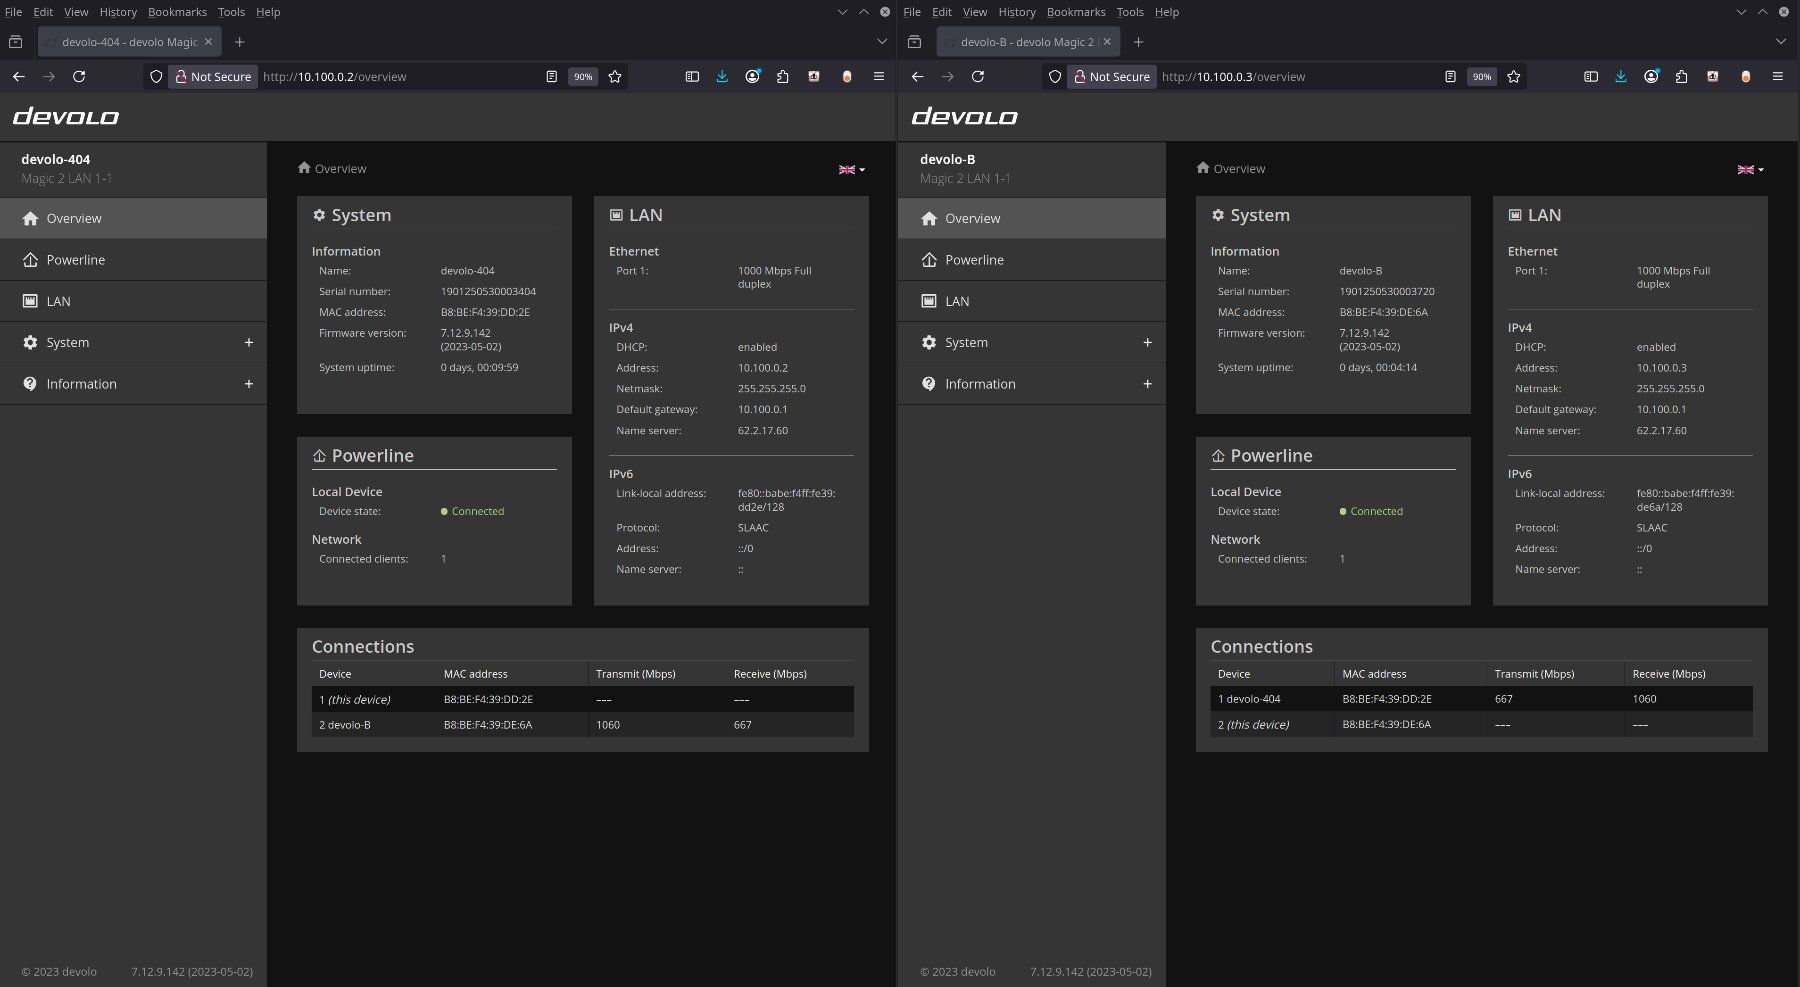Click '2 devolo-B' row in Connections table
This screenshot has height=987, width=1800.
tap(583, 725)
